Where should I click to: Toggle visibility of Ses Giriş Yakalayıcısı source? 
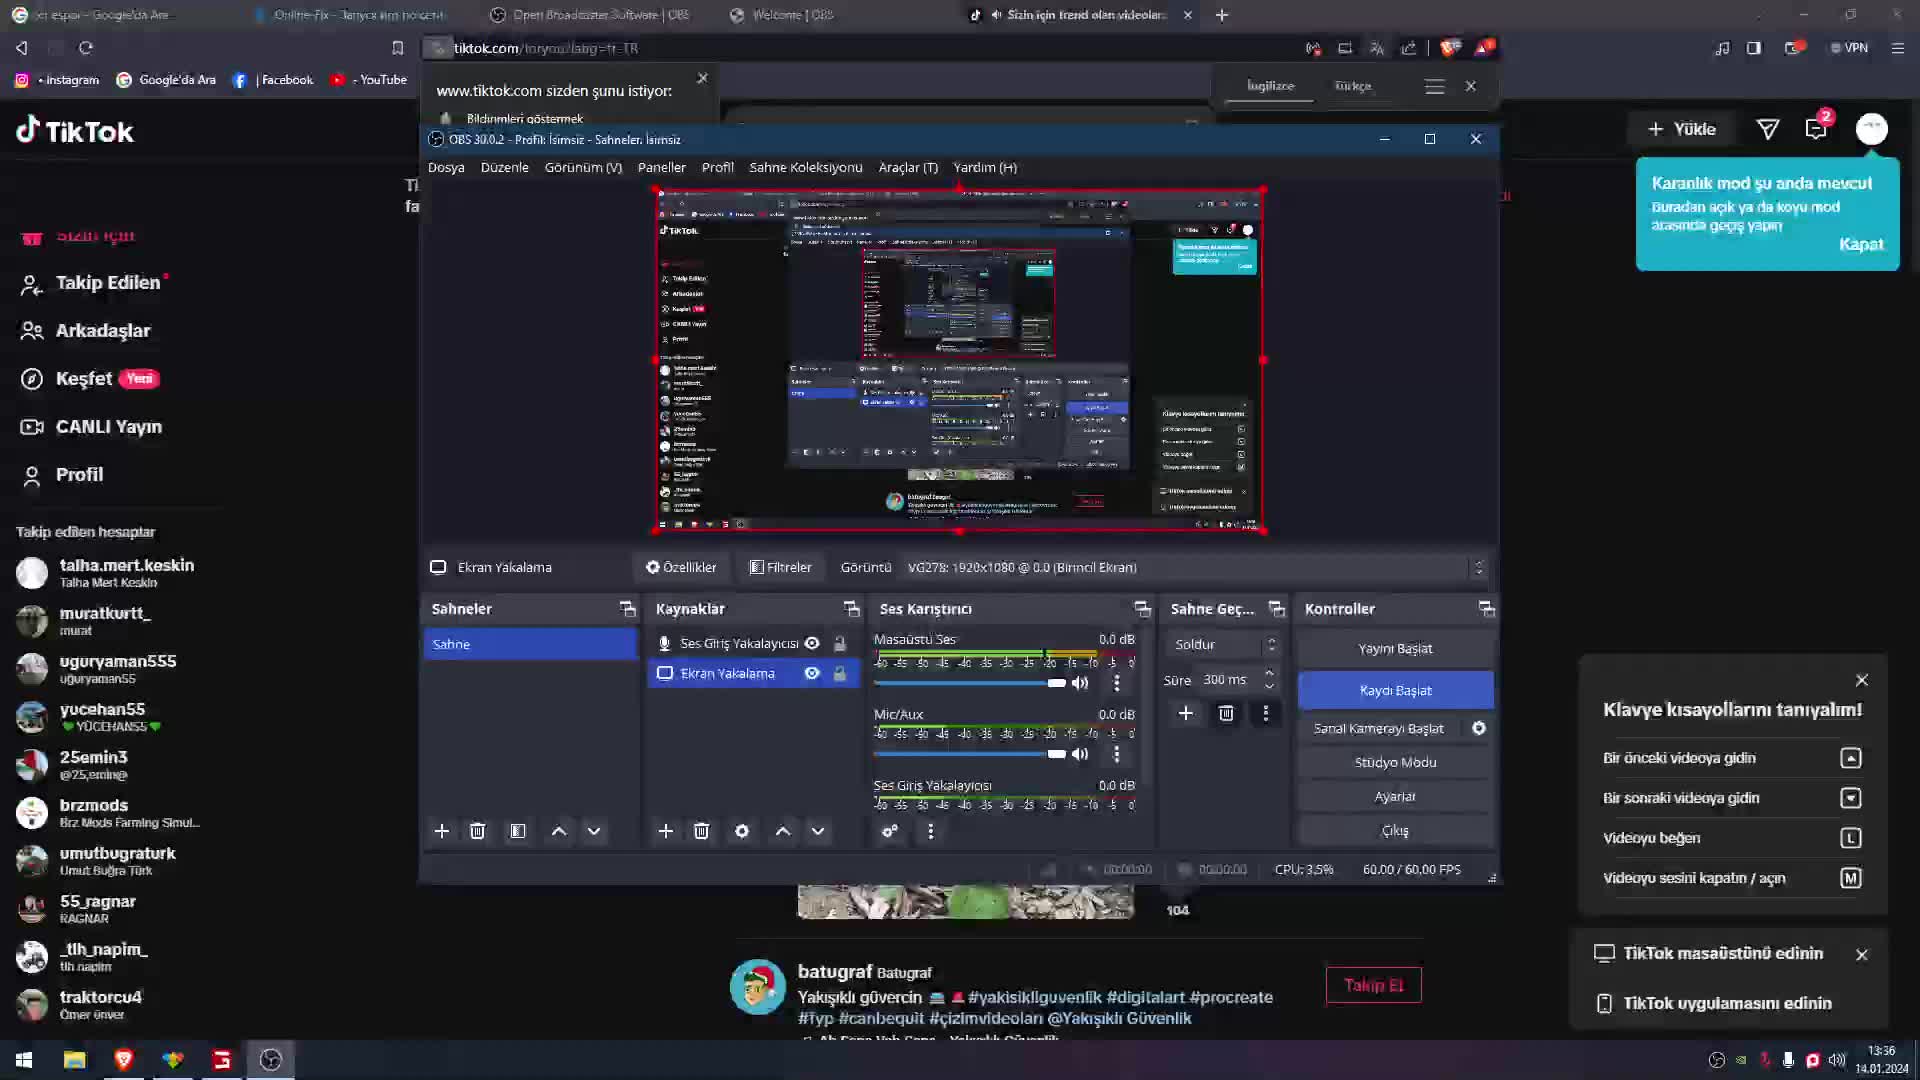pos(812,643)
